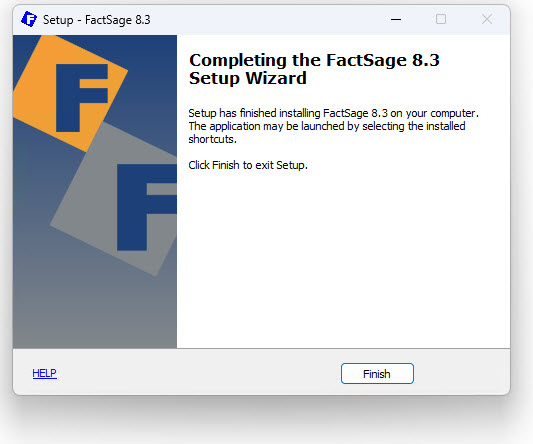Click the FactSage icon in the title bar
Image resolution: width=533 pixels, height=444 pixels.
(x=29, y=19)
